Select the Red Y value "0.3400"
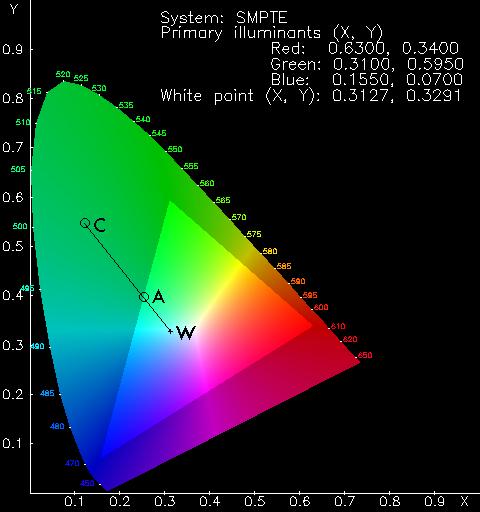This screenshot has width=480, height=512. (430, 49)
